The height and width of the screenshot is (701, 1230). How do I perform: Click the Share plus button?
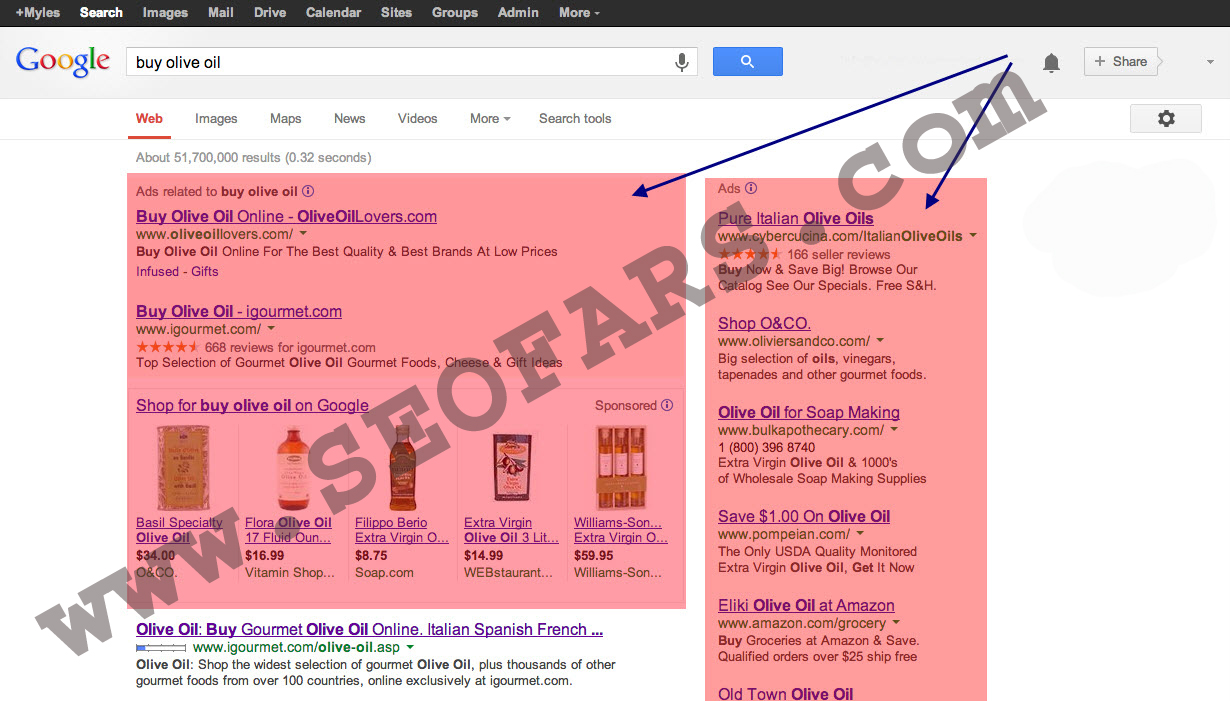tap(1121, 61)
